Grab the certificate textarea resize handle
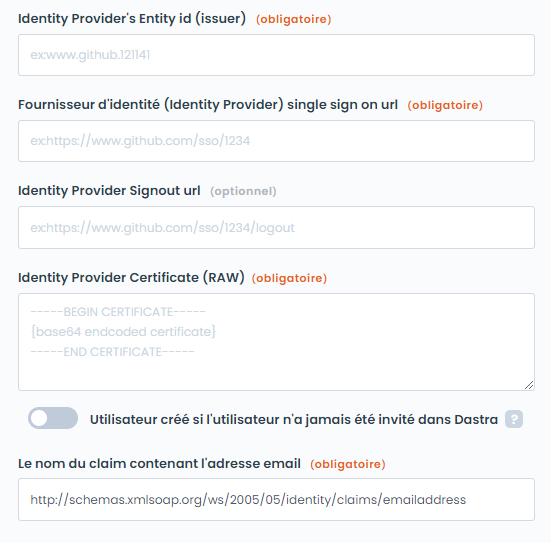 click(x=529, y=385)
